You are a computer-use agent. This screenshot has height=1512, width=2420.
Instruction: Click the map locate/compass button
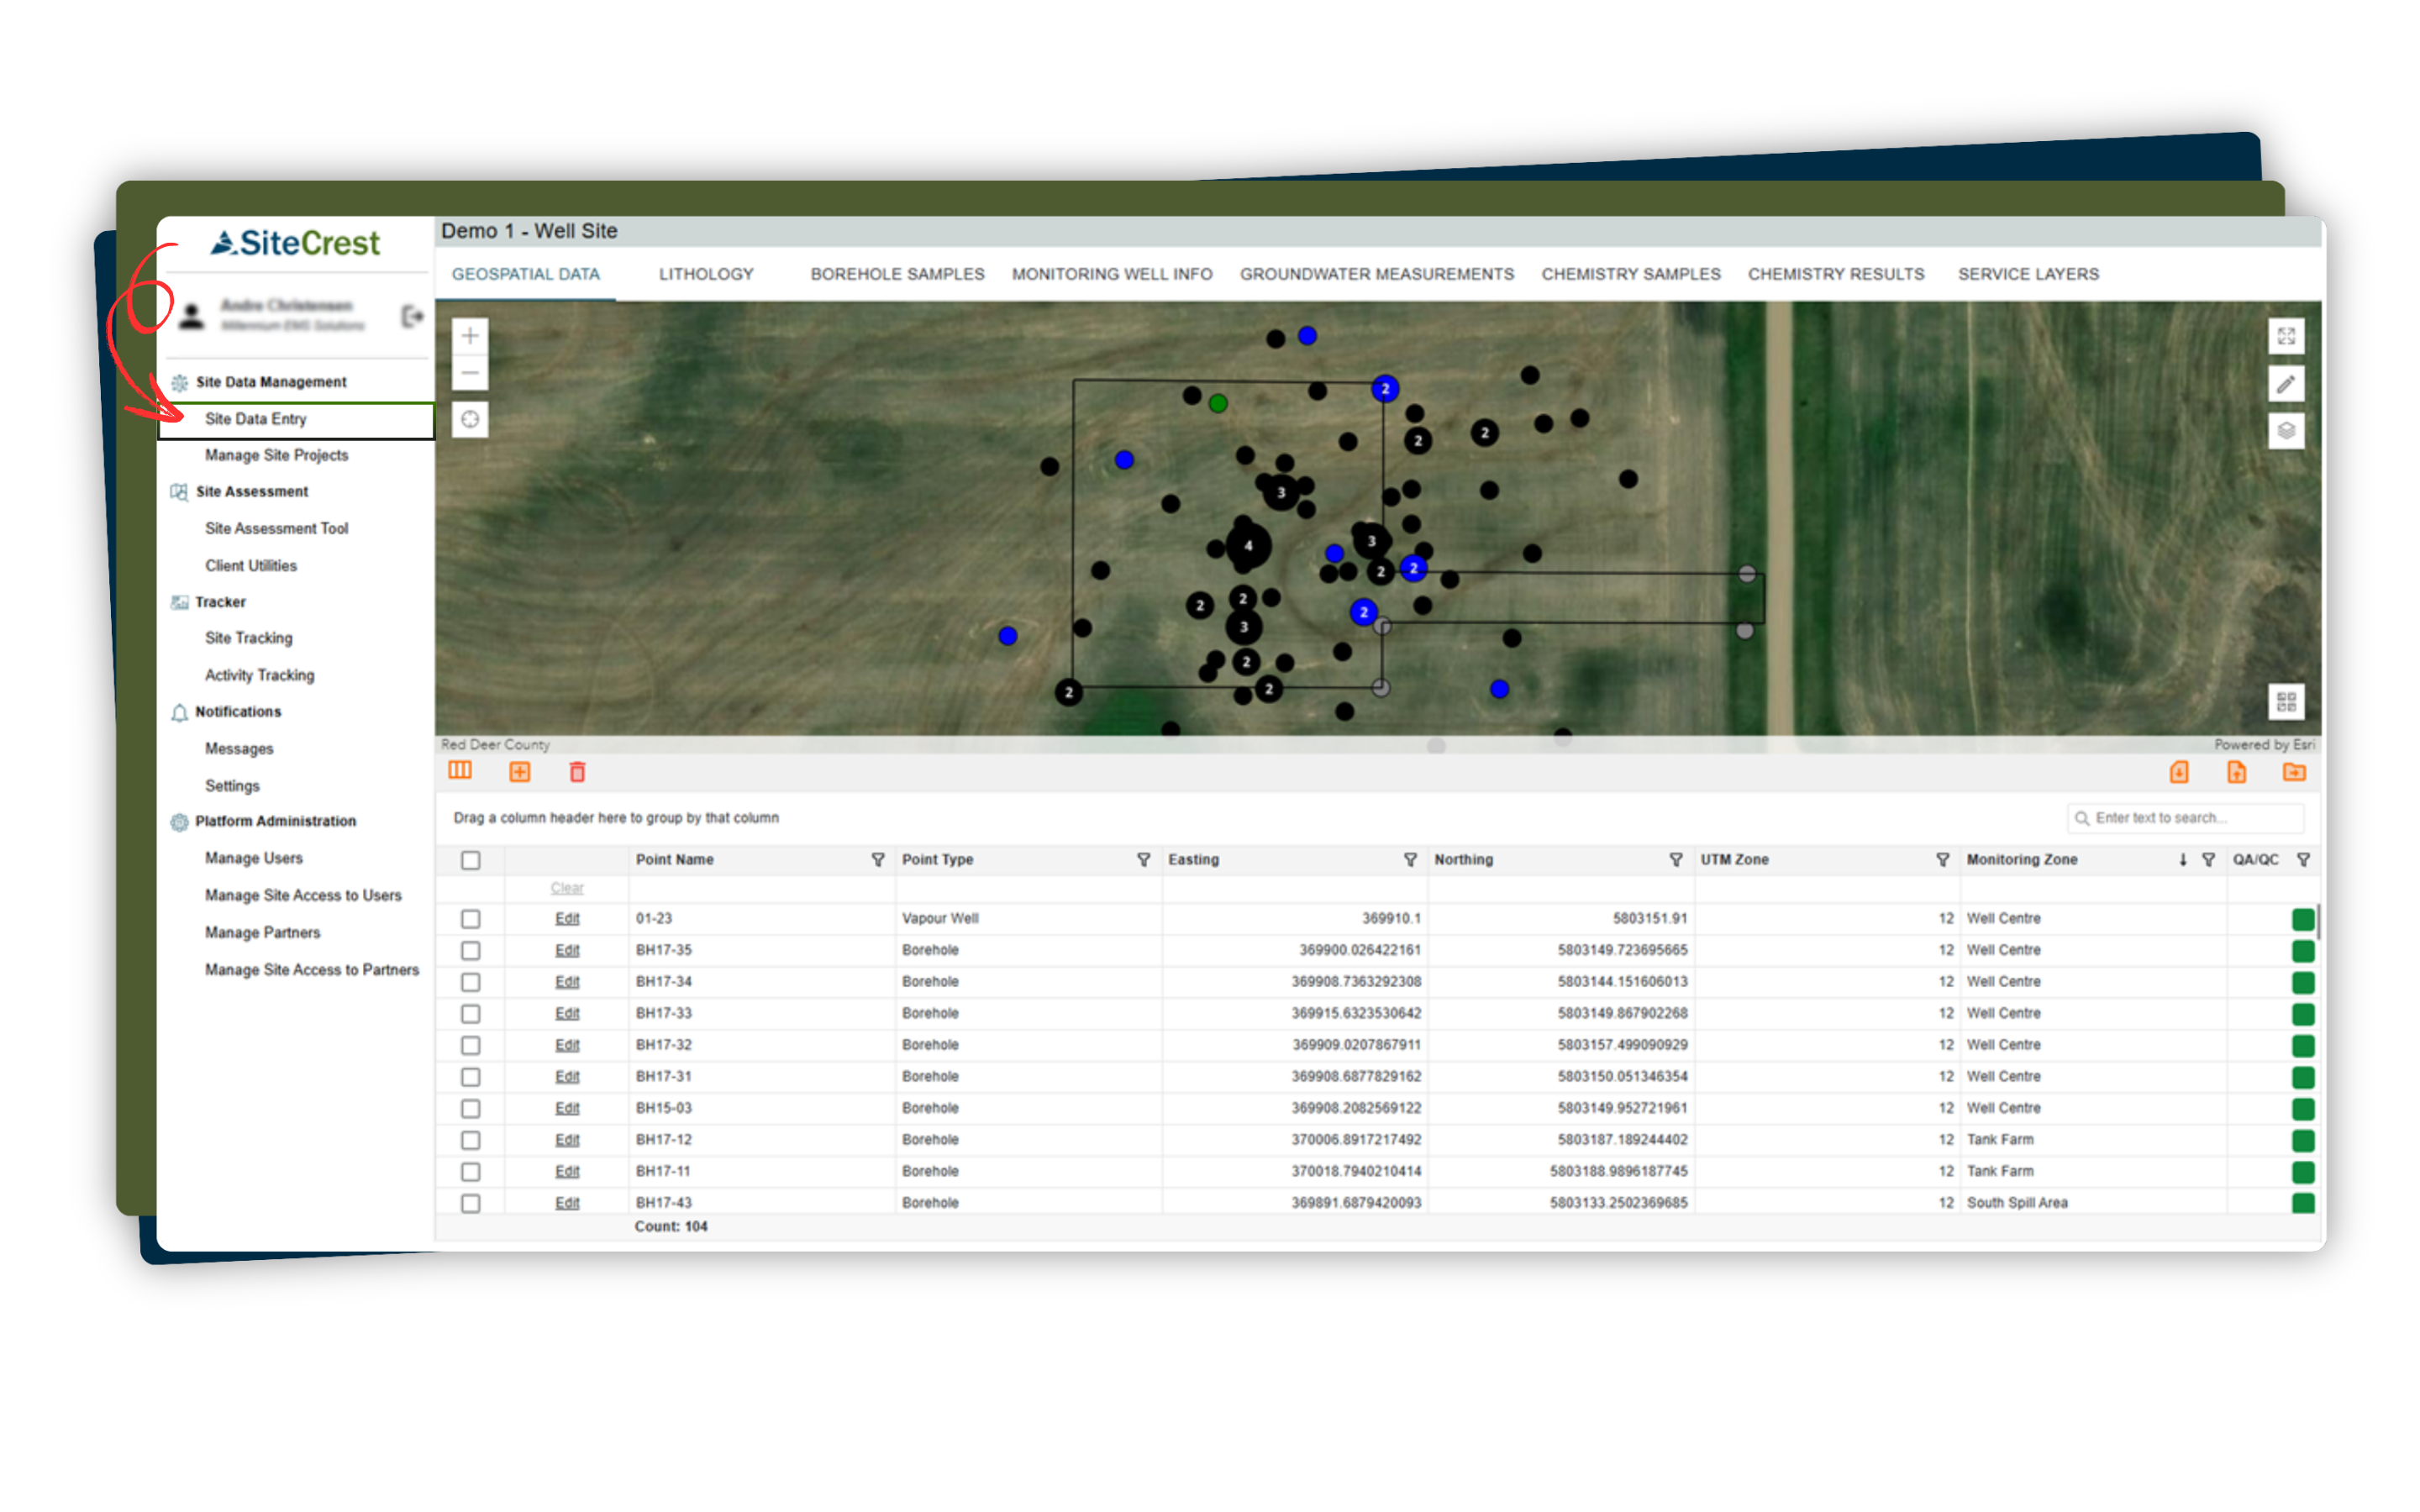coord(470,419)
